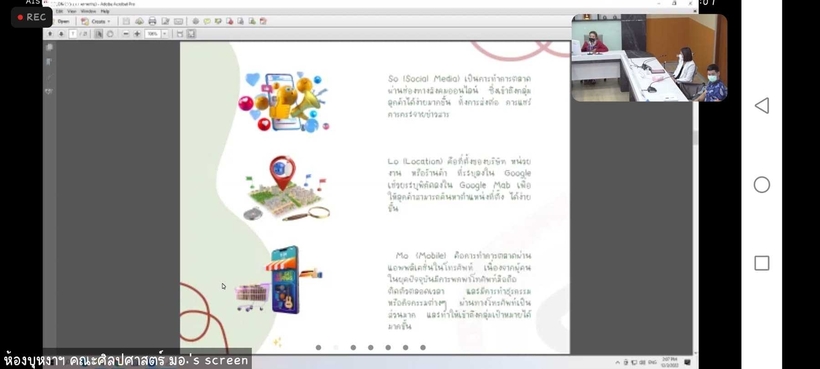Screen dimensions: 820x369
Task: Click the Save file toolbar icon
Action: (126, 21)
